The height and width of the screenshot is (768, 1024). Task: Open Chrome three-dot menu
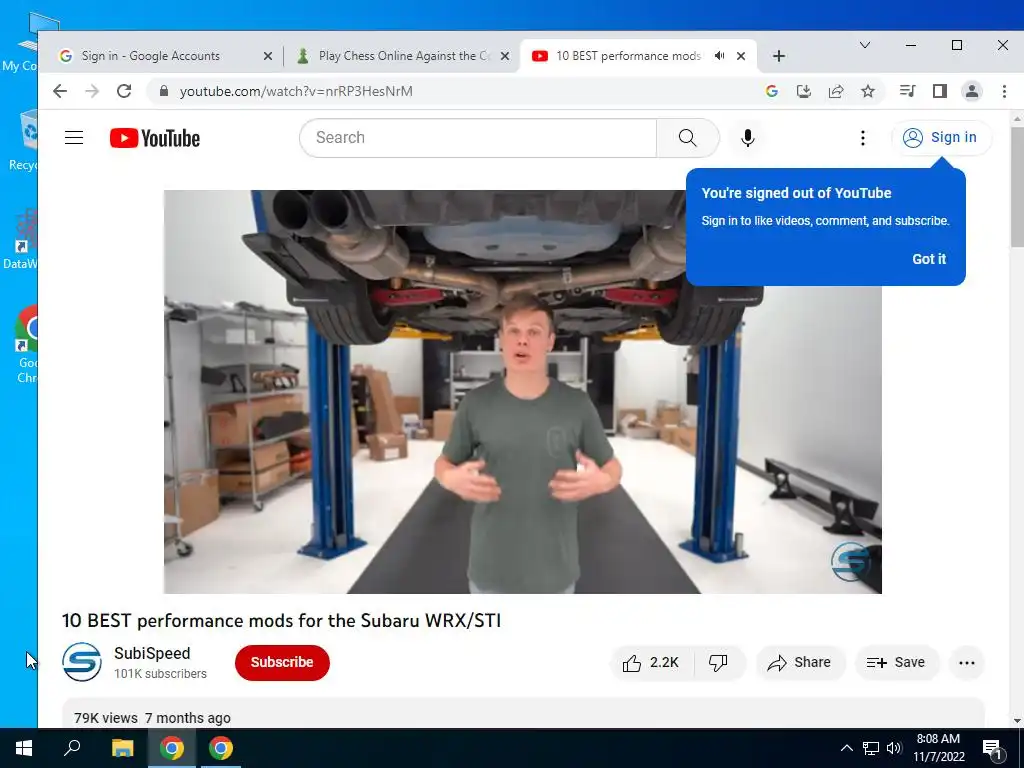(1004, 91)
